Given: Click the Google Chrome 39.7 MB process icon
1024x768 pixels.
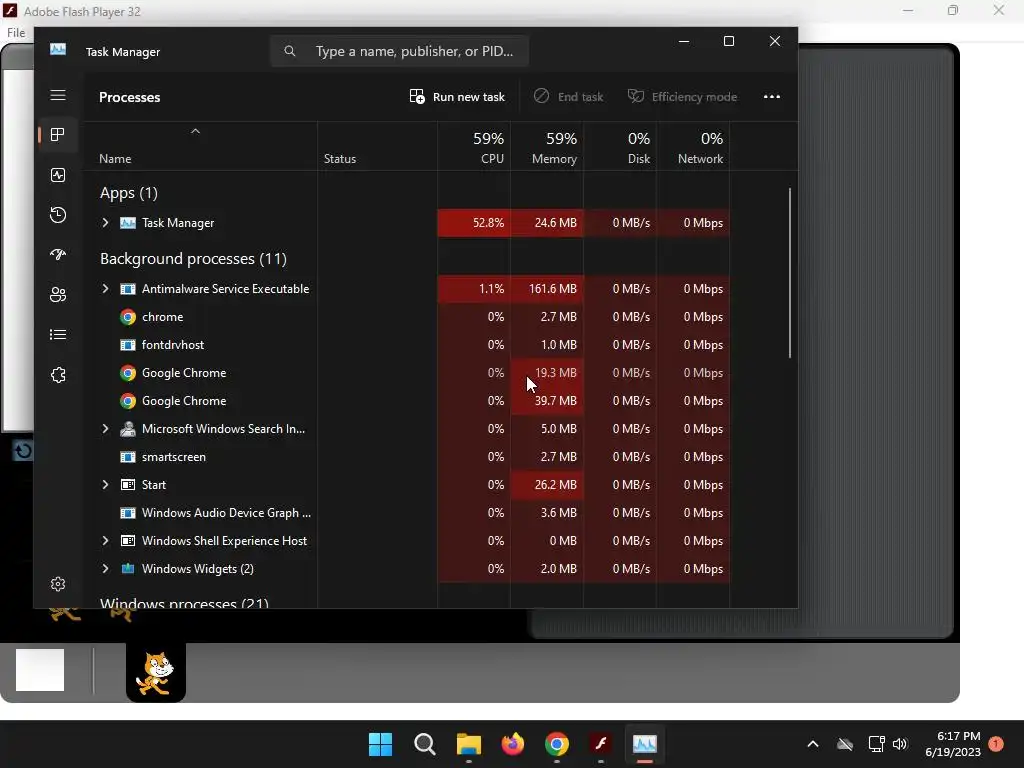Looking at the screenshot, I should point(128,401).
